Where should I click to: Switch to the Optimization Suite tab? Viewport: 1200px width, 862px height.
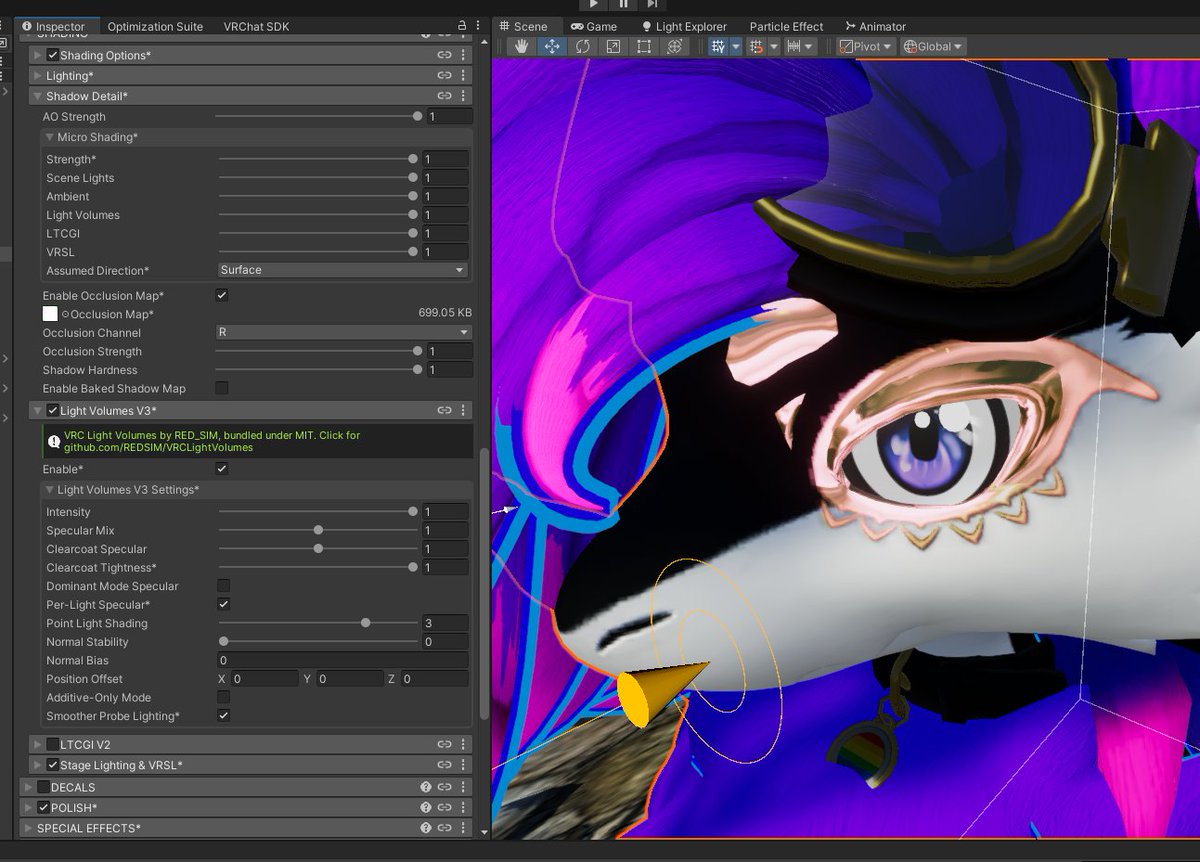155,27
